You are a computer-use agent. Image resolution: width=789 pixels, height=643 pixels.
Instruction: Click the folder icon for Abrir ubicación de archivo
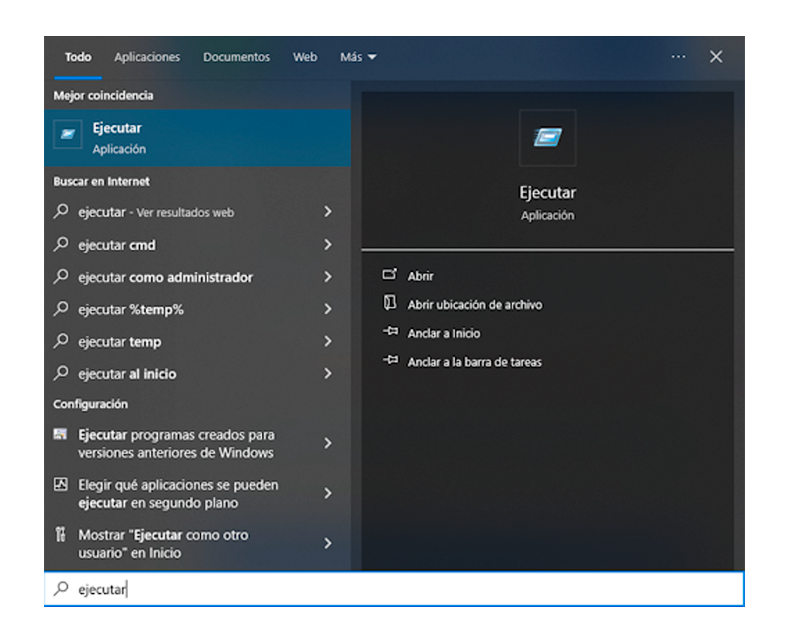390,304
